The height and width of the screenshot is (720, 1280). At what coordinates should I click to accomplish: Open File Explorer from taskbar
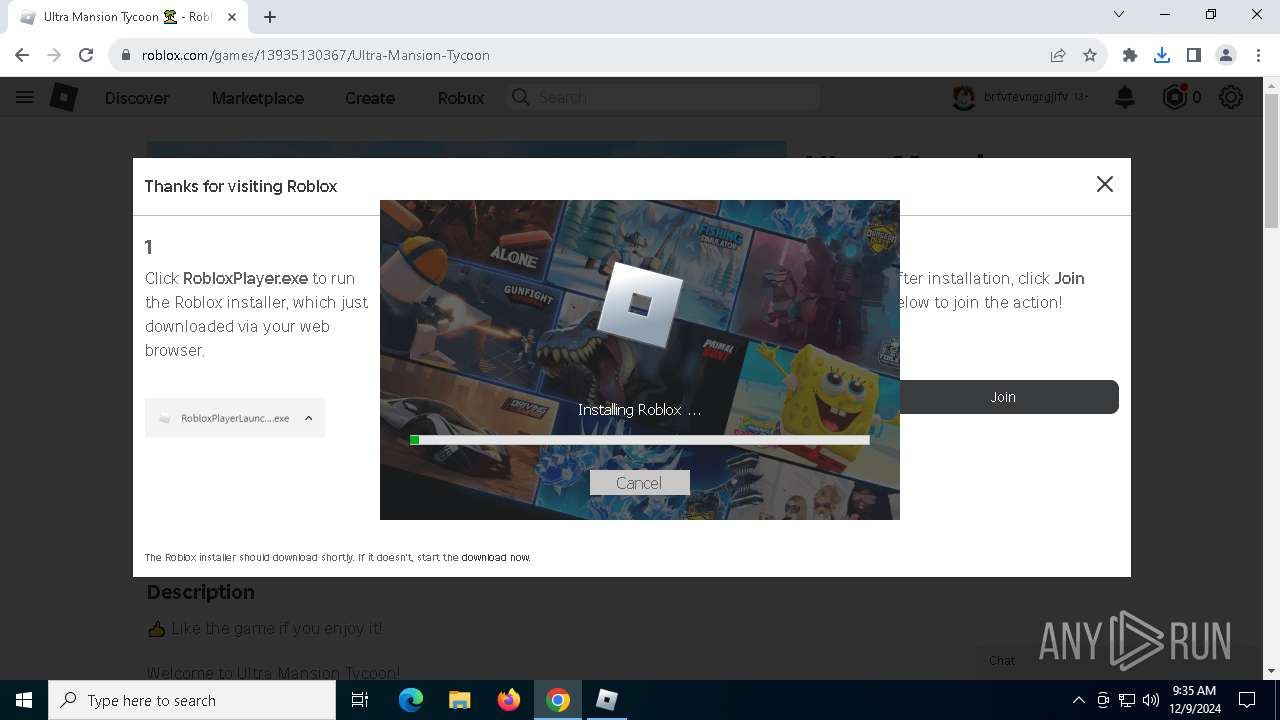click(459, 700)
